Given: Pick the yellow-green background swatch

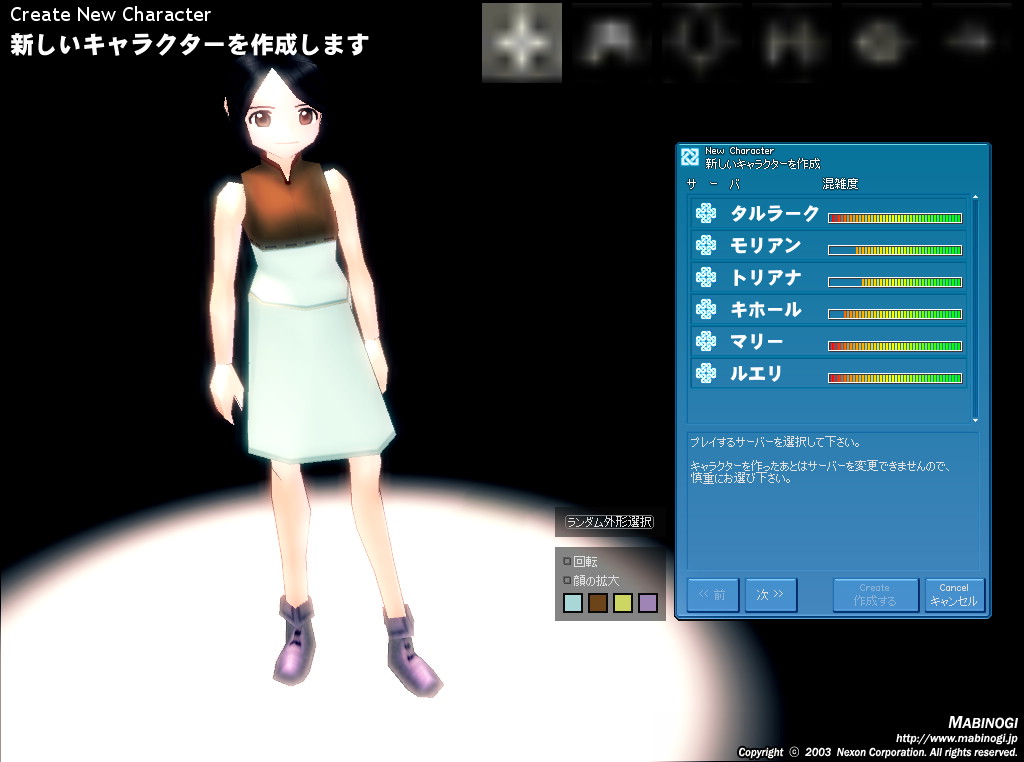Looking at the screenshot, I should click(622, 603).
